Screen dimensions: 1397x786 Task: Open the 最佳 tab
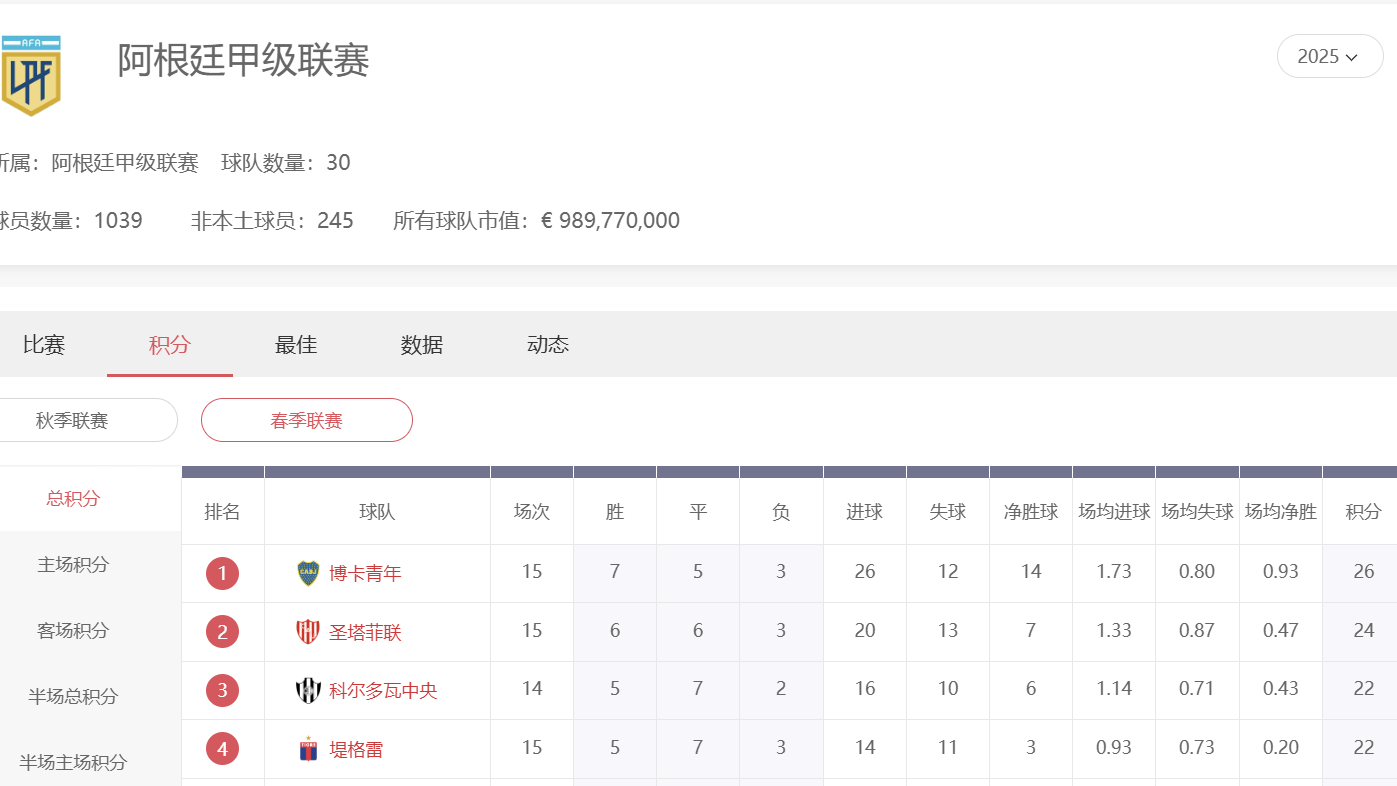(295, 344)
